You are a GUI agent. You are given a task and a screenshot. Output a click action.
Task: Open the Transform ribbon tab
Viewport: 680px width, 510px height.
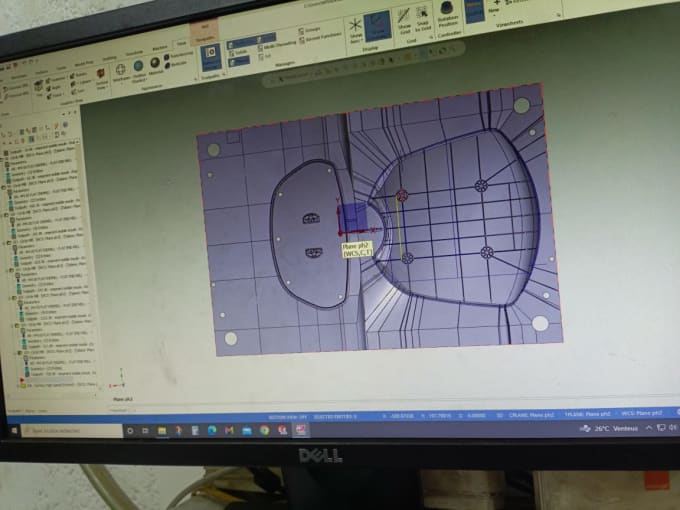click(134, 53)
